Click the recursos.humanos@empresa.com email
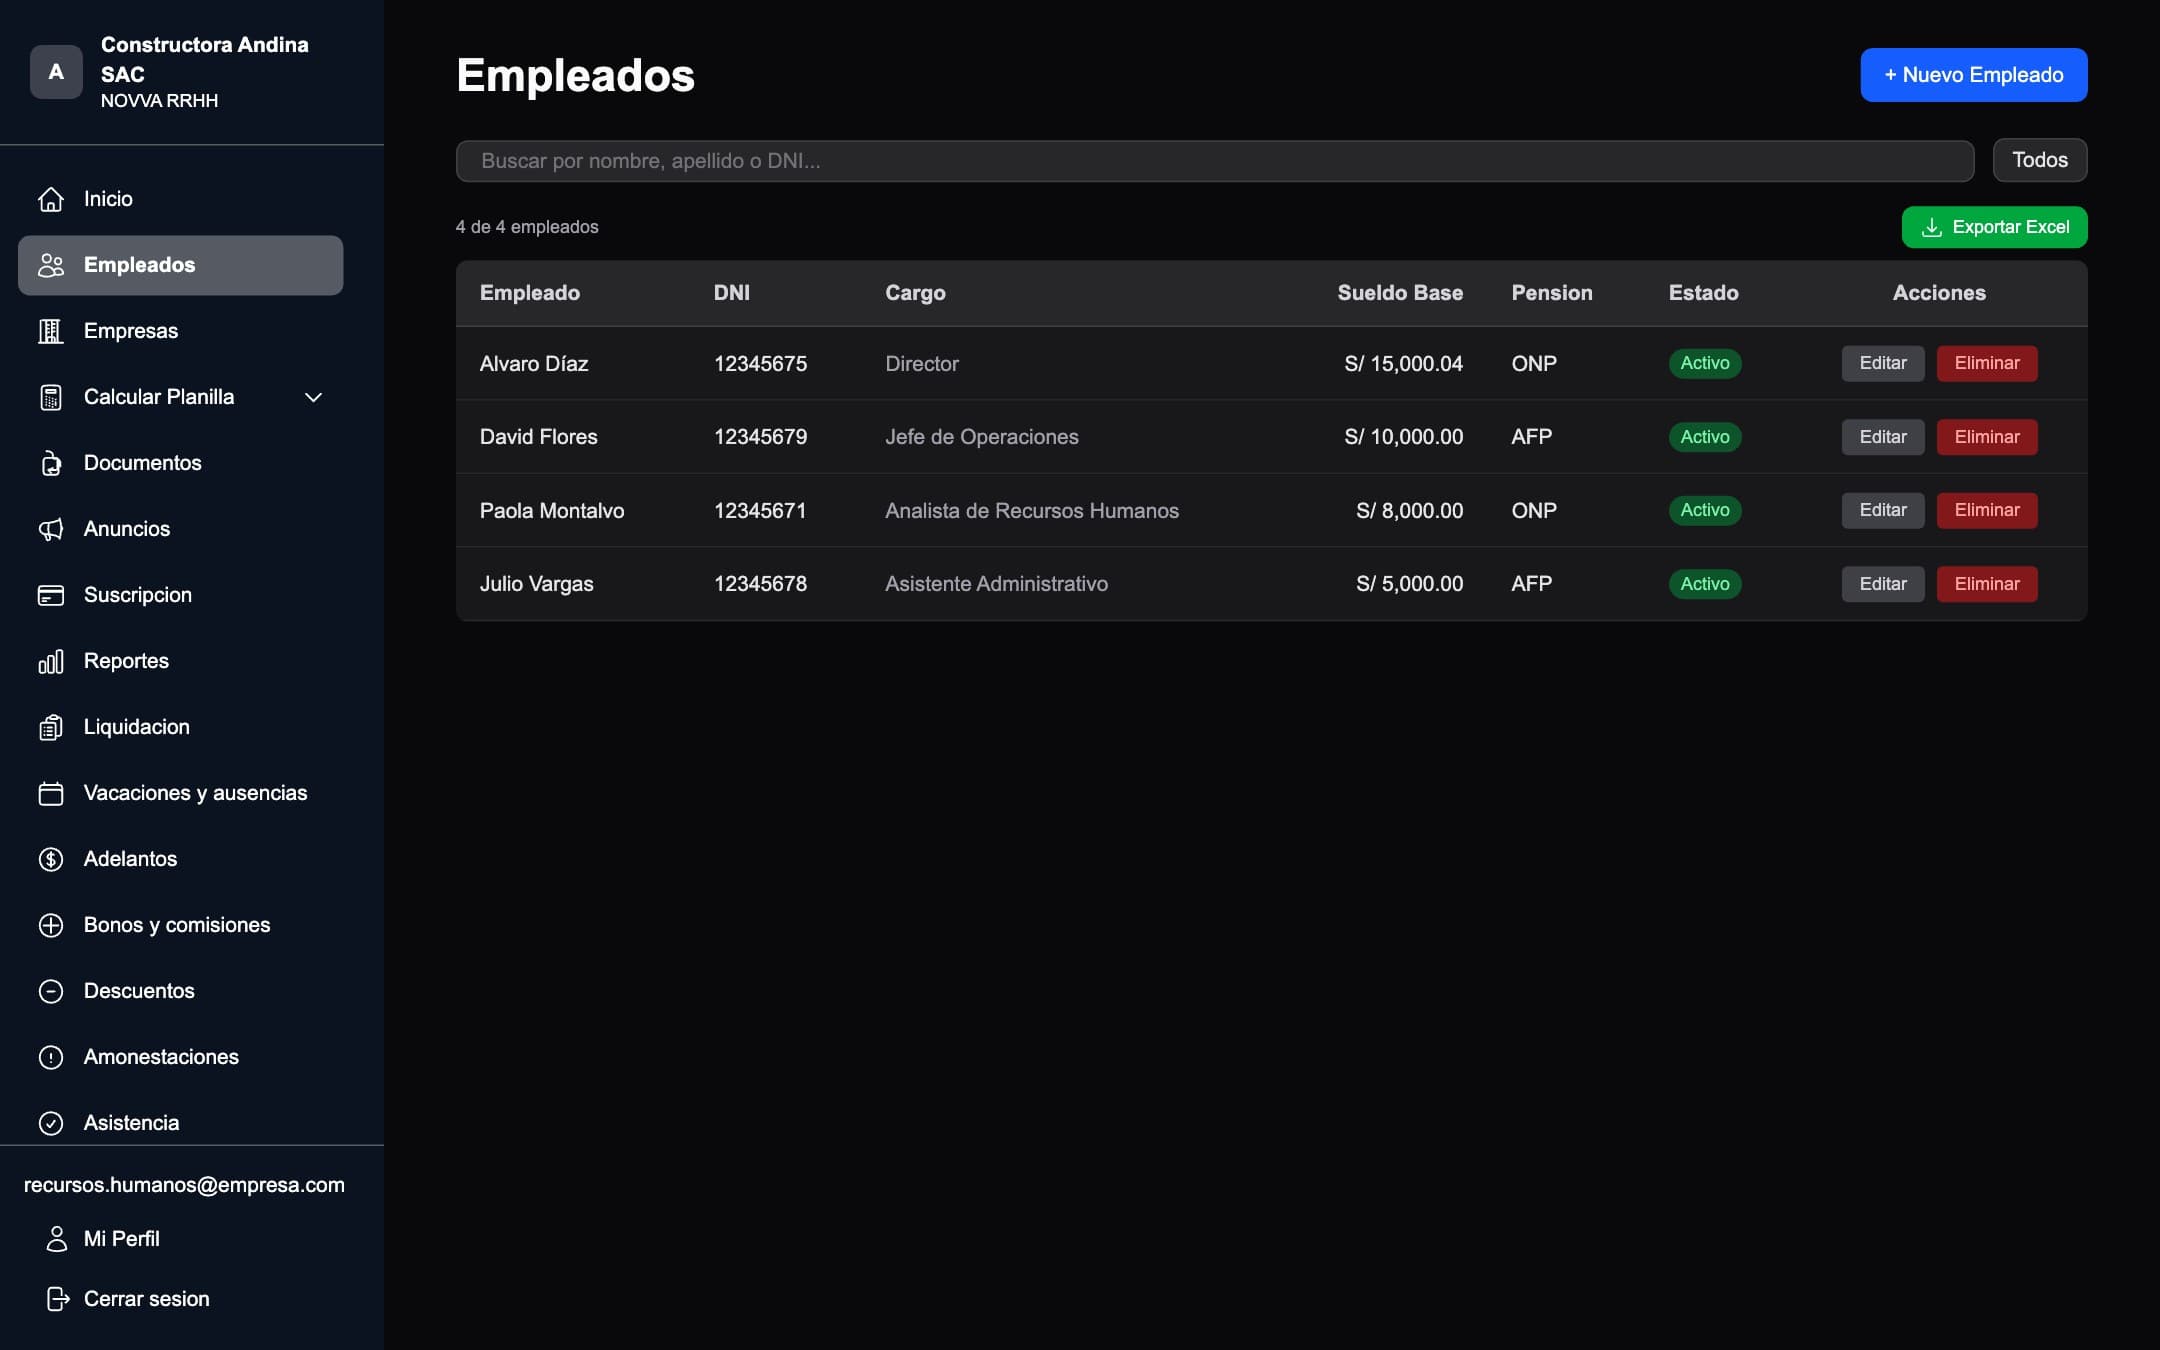This screenshot has width=2160, height=1350. tap(184, 1185)
